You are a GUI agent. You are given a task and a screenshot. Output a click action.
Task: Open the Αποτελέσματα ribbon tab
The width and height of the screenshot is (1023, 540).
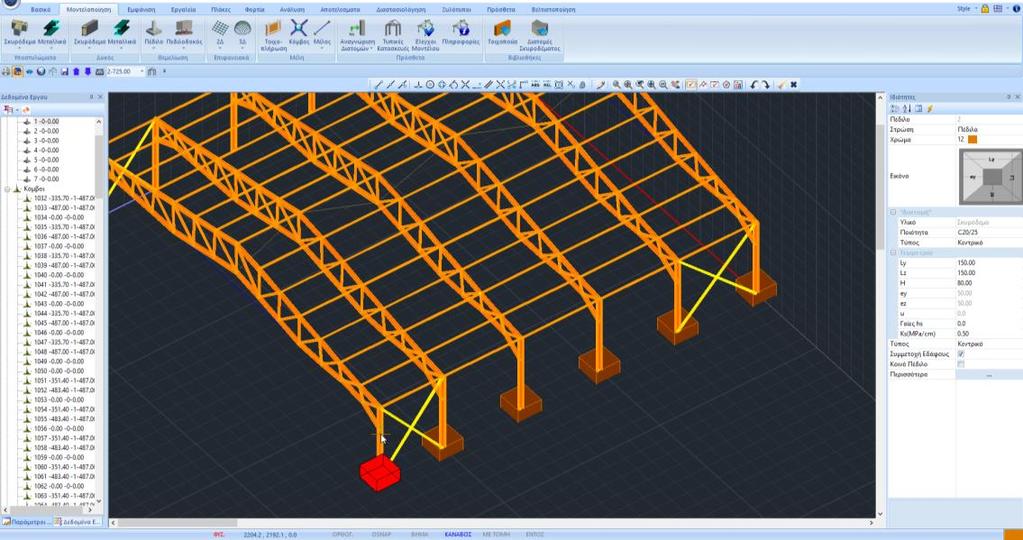341,10
